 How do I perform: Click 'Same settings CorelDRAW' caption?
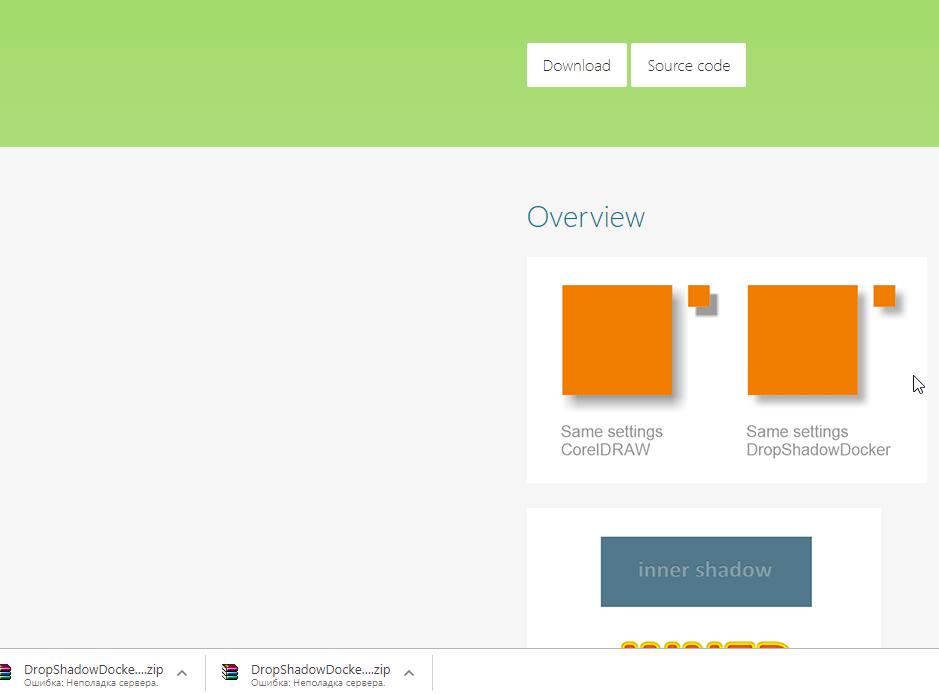click(x=611, y=441)
